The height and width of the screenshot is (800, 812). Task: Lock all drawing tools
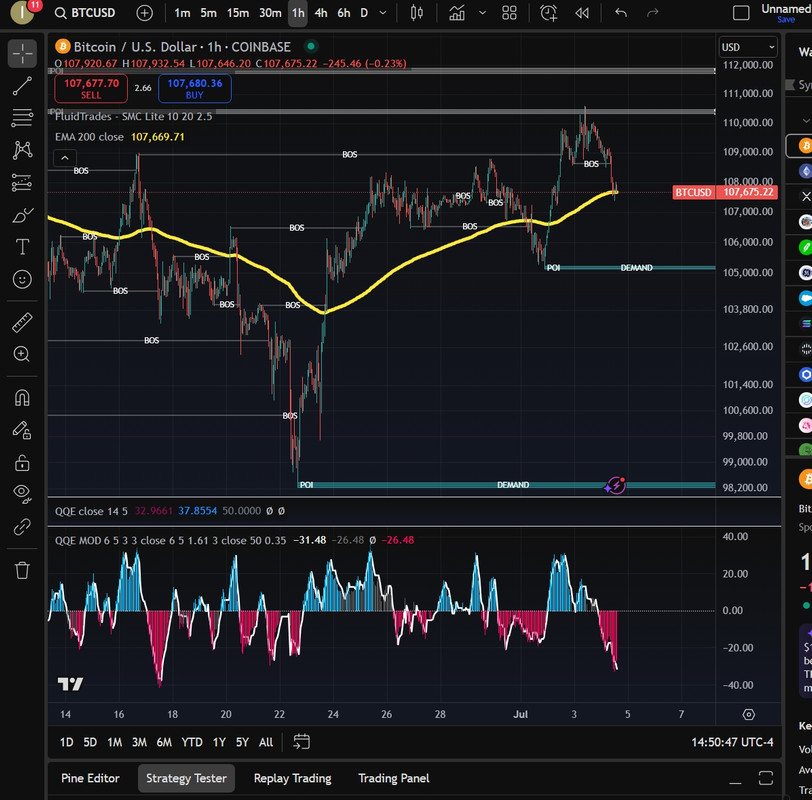click(22, 462)
